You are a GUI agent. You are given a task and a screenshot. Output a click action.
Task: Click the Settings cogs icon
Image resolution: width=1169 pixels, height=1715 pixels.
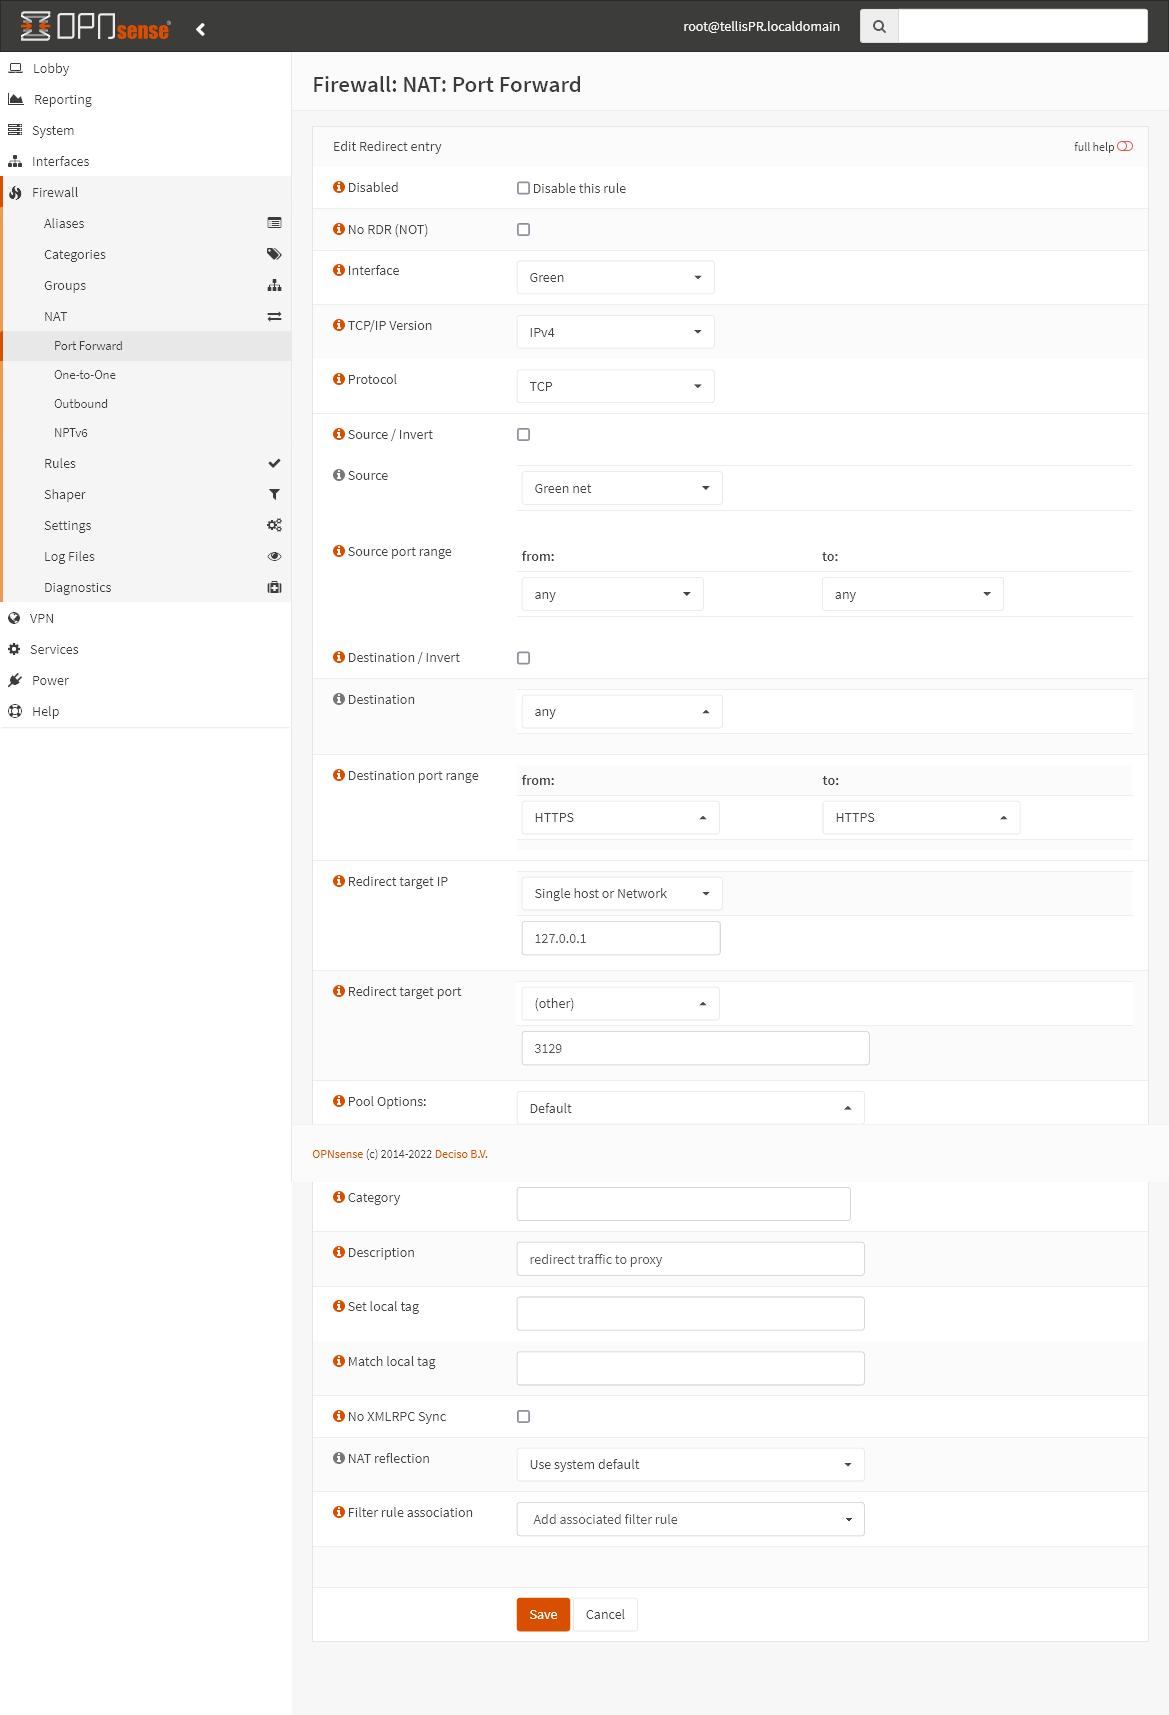(x=274, y=525)
